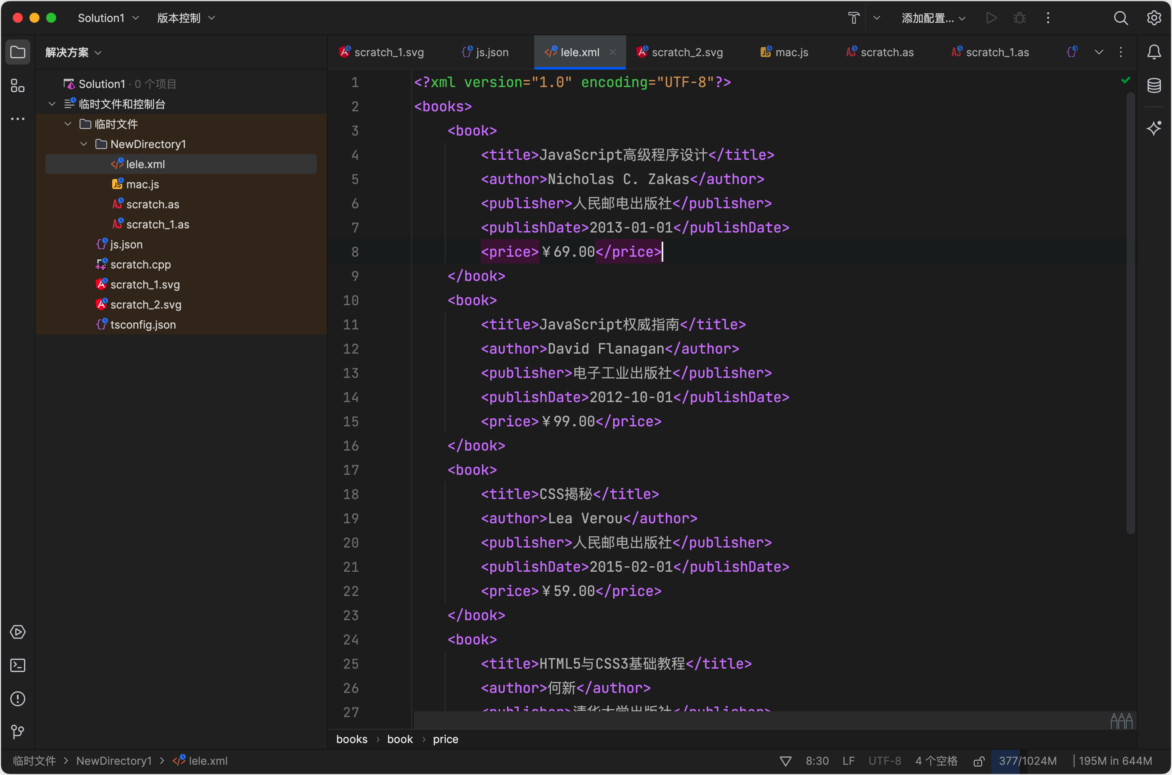The height and width of the screenshot is (775, 1172).
Task: Click the Debug bug icon
Action: coord(1020,18)
